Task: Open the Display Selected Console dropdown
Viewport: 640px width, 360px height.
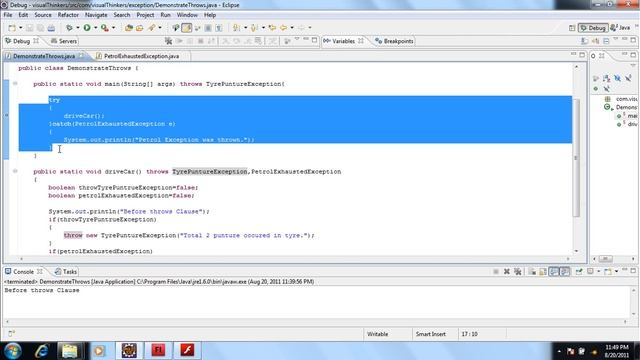Action: pyautogui.click(x=598, y=271)
